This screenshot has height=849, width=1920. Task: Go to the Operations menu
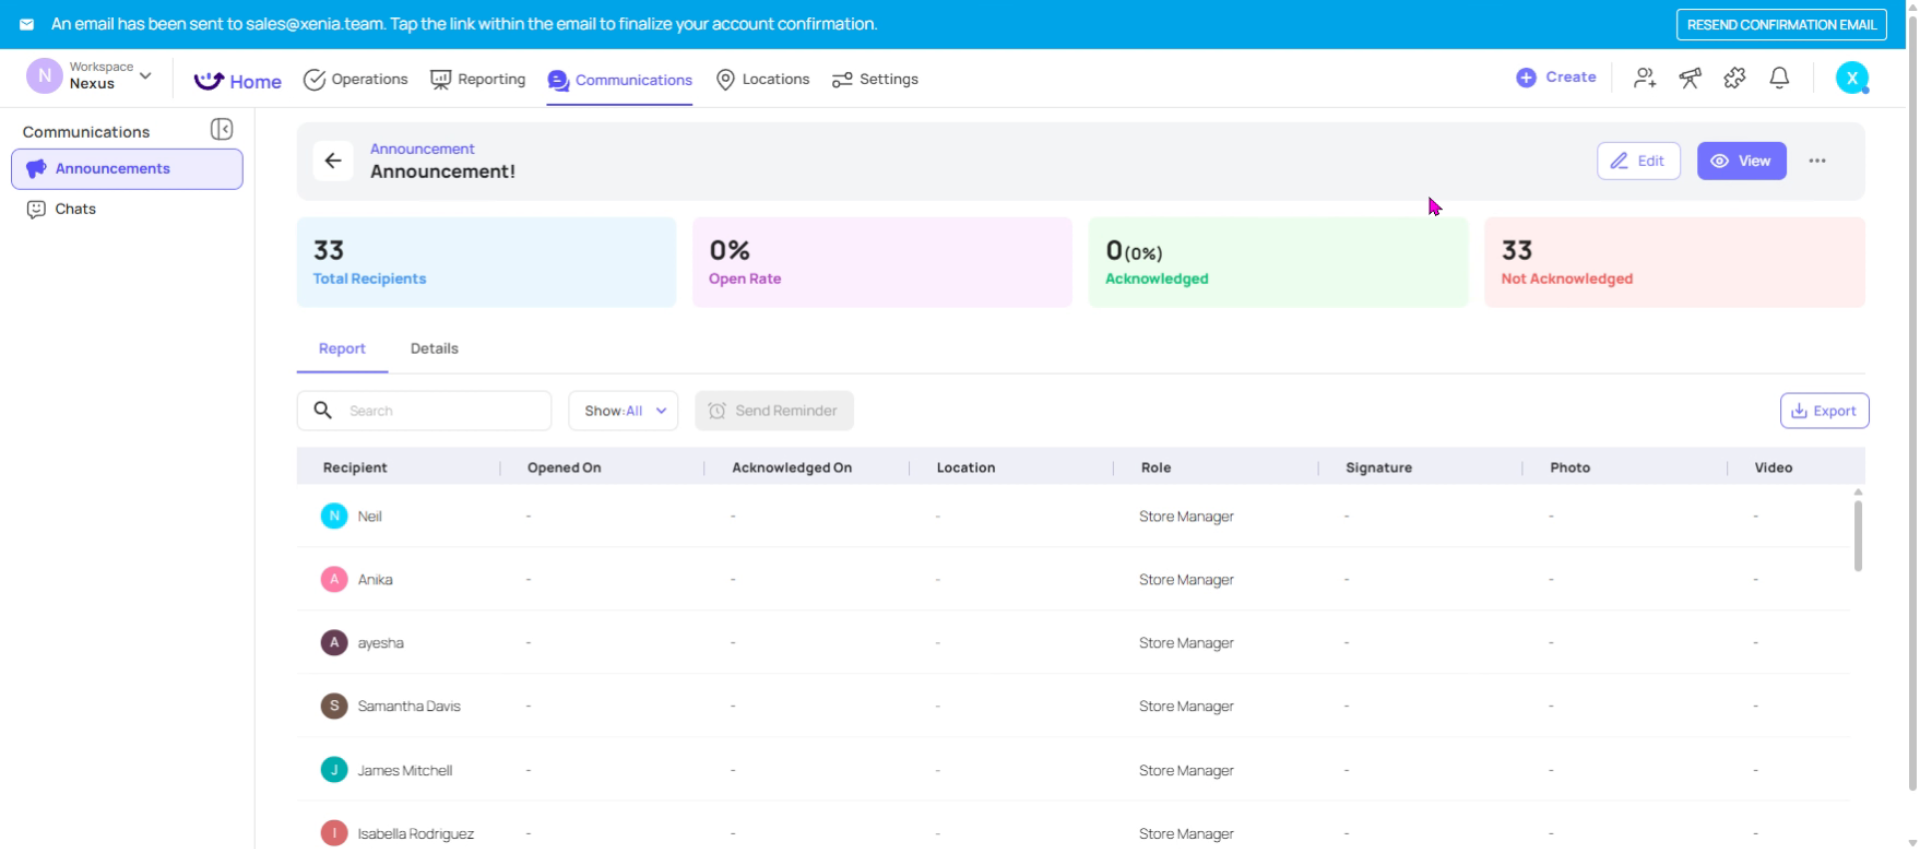pos(356,79)
